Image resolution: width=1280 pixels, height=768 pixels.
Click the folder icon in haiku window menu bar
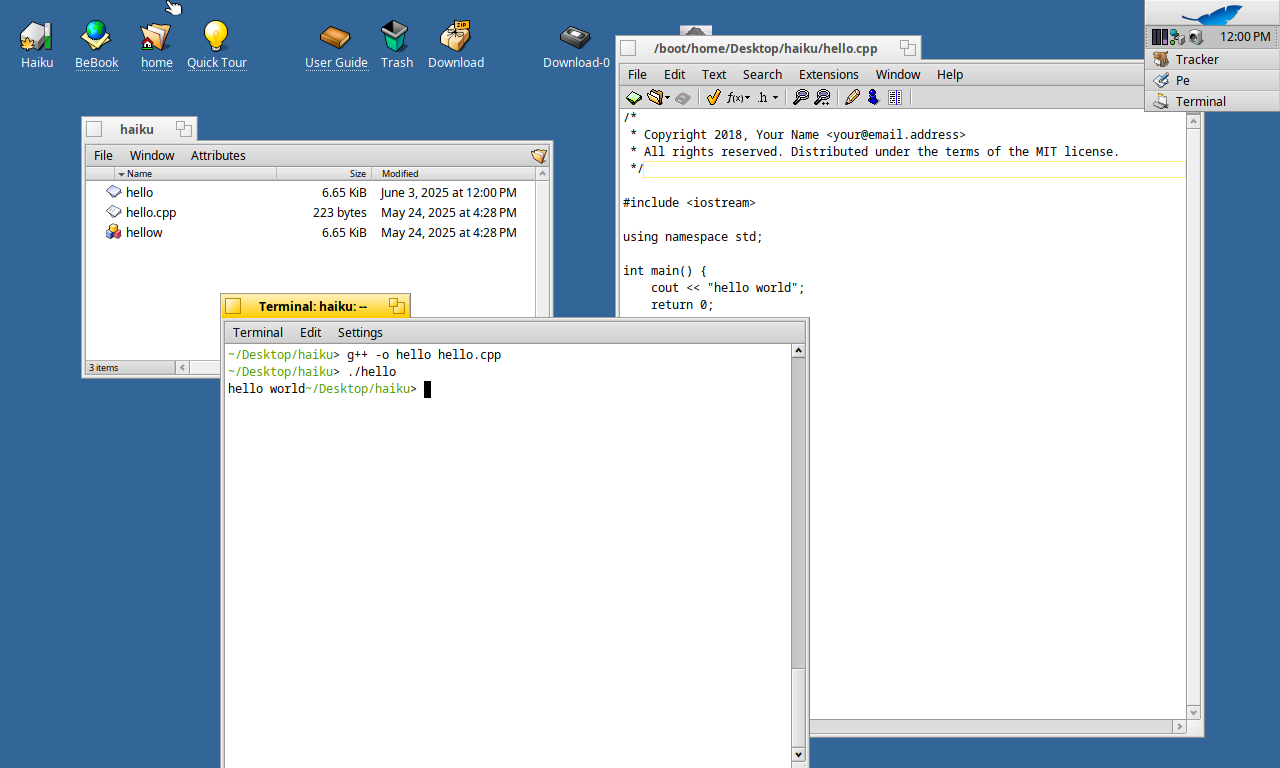pyautogui.click(x=539, y=155)
